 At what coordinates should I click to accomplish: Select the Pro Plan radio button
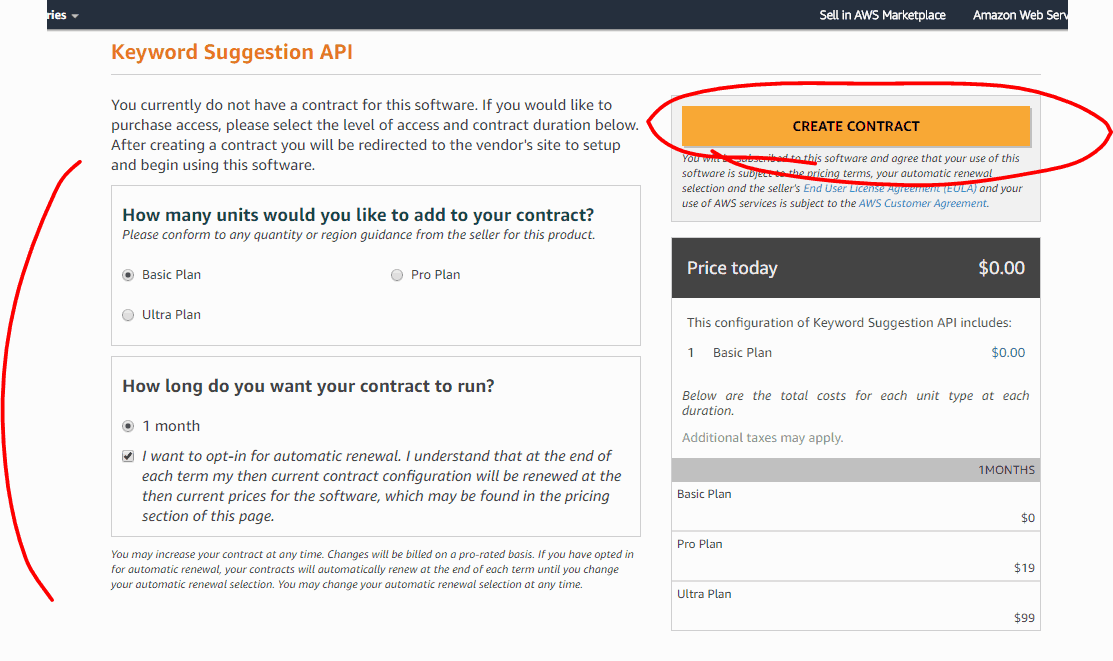pyautogui.click(x=397, y=275)
